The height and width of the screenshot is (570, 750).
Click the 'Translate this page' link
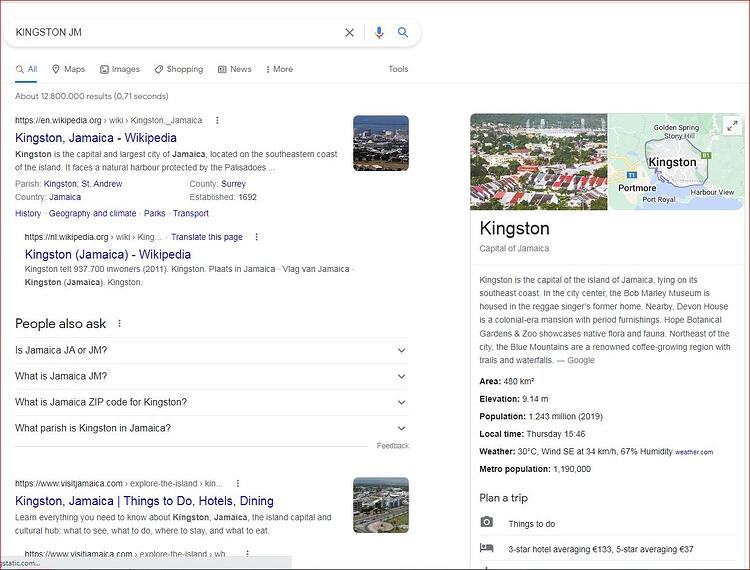(x=207, y=237)
